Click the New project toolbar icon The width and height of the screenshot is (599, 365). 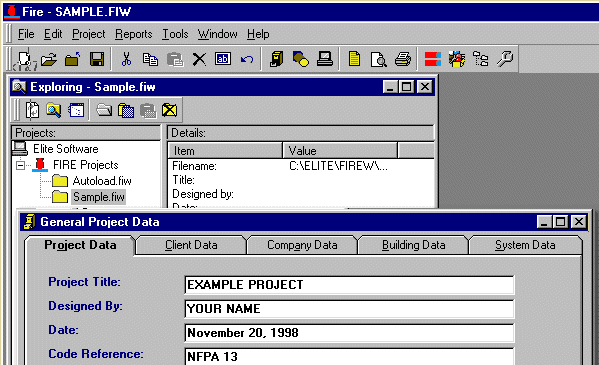pos(24,59)
